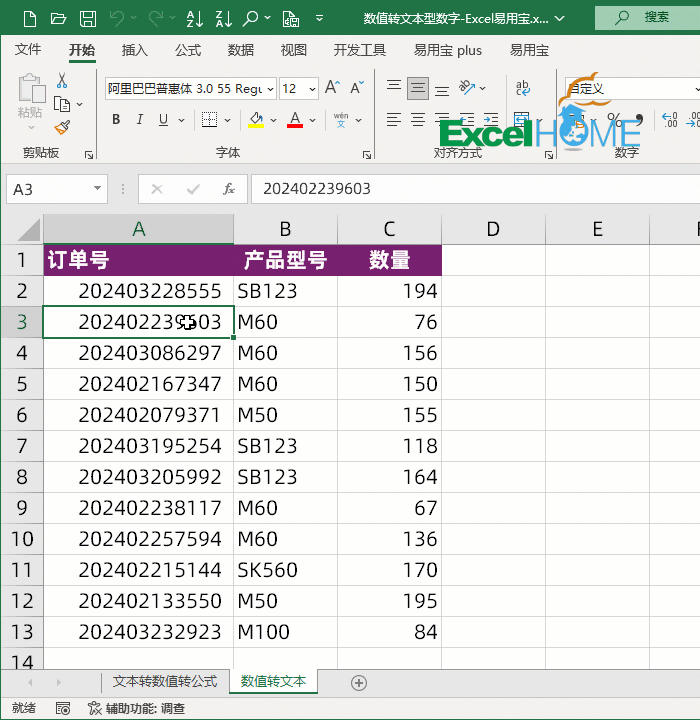This screenshot has width=700, height=720.
Task: Click the 搜索 search box
Action: pyautogui.click(x=647, y=17)
